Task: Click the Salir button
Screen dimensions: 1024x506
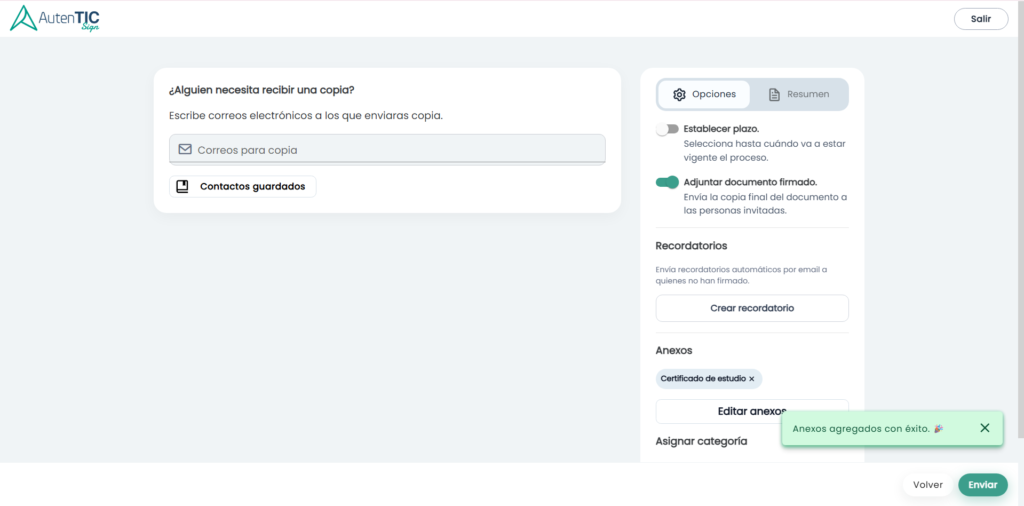Action: [x=981, y=19]
